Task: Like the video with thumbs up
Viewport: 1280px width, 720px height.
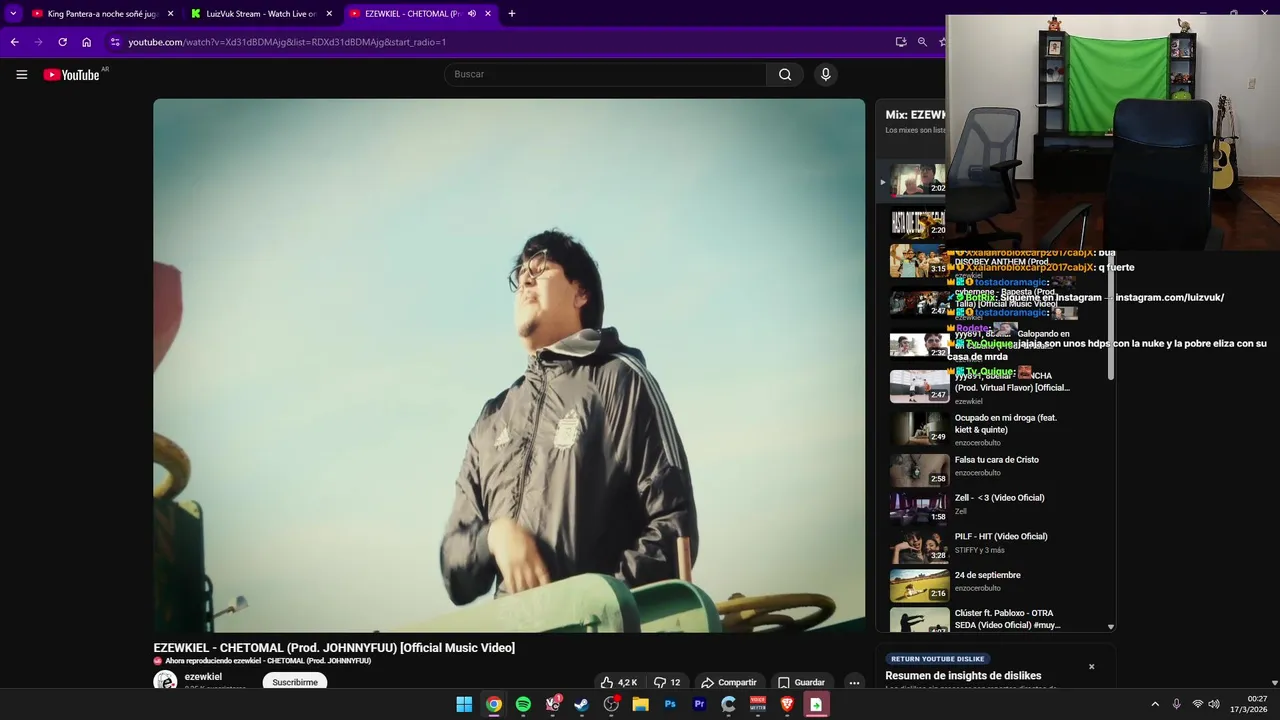Action: point(619,683)
